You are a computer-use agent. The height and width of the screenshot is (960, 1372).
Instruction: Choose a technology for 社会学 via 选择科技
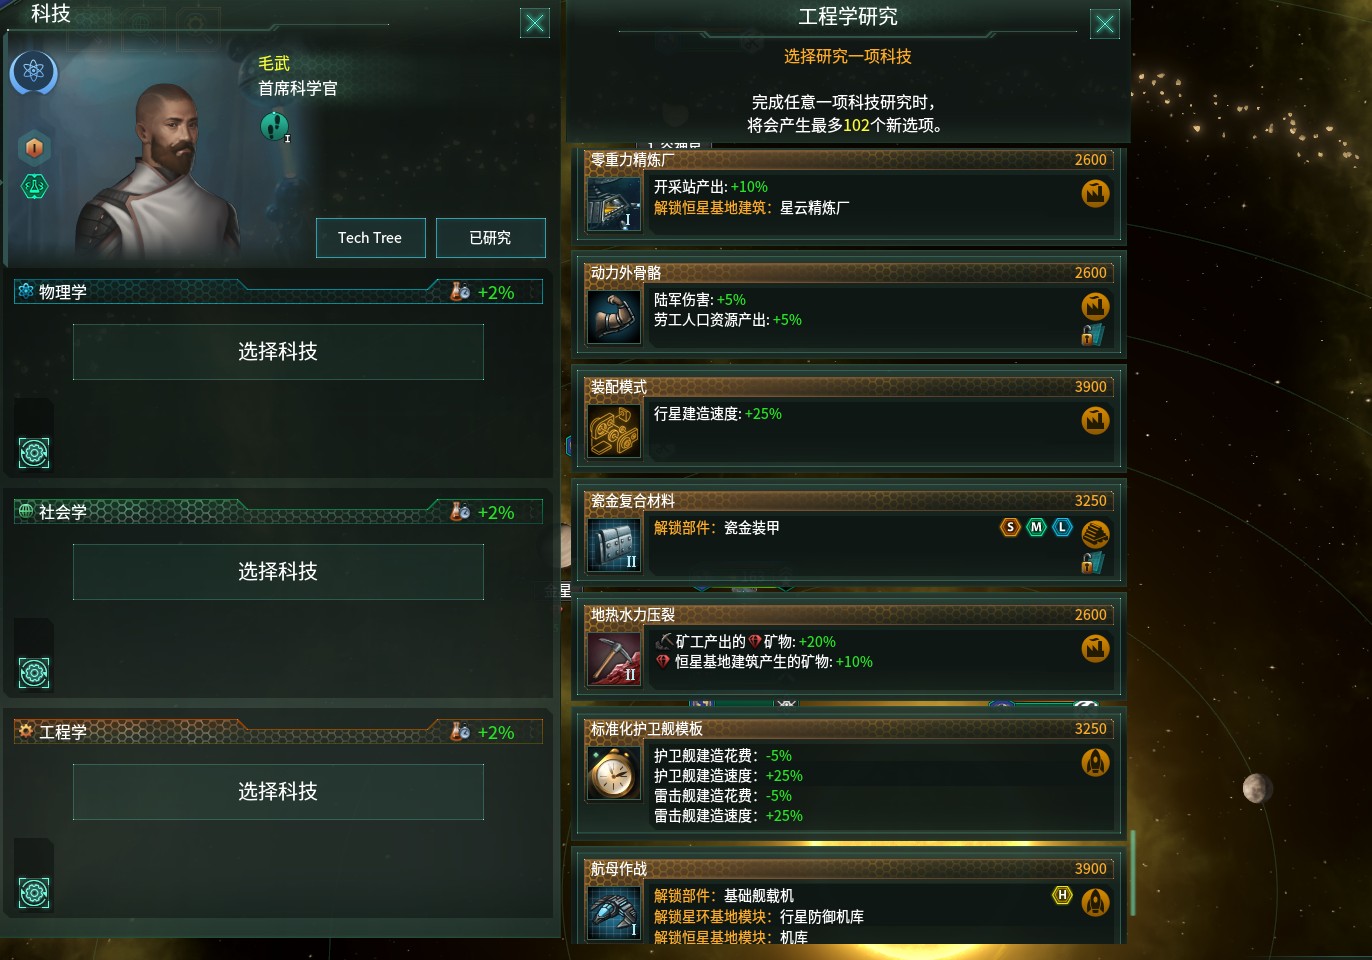point(278,572)
